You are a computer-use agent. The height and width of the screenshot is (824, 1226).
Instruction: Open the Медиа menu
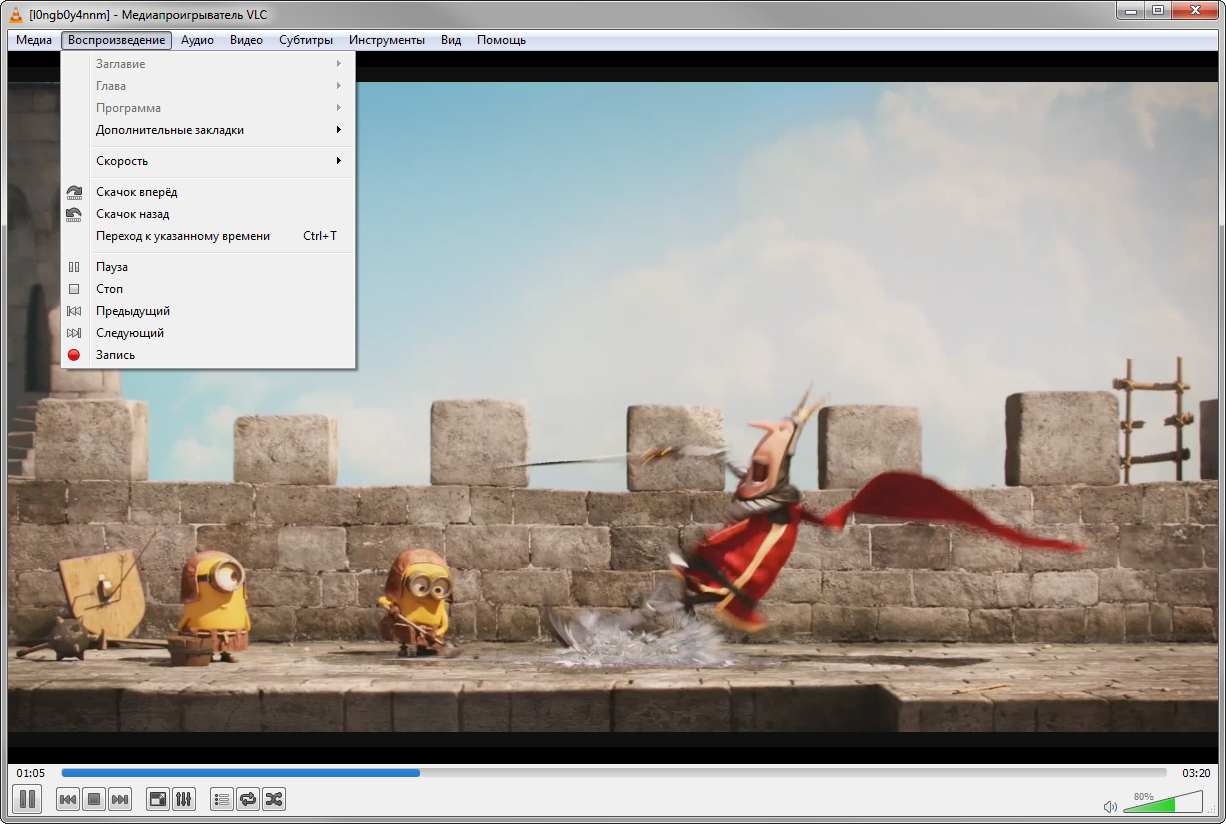tap(34, 40)
